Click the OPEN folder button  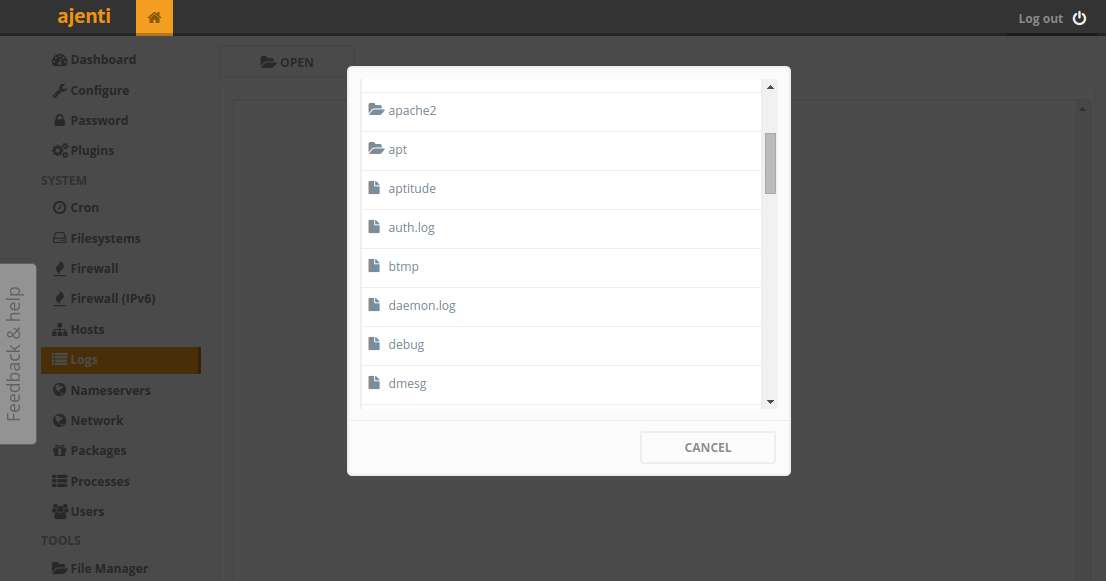coord(287,62)
